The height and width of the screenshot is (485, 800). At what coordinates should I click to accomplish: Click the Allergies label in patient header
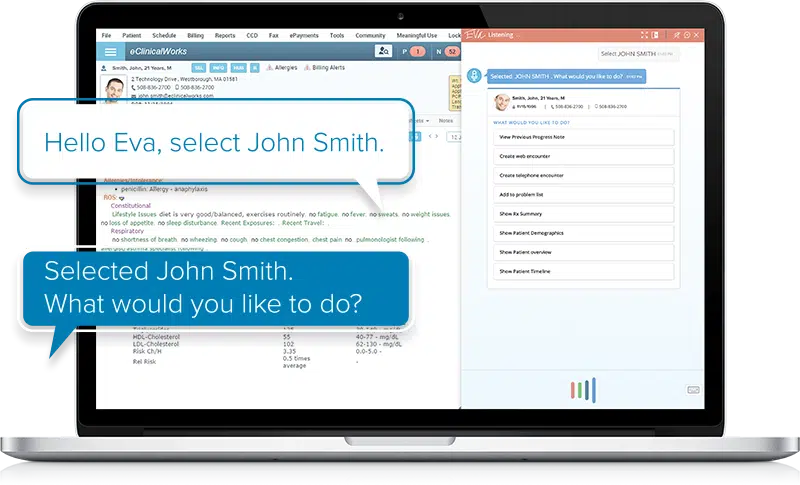coord(286,67)
